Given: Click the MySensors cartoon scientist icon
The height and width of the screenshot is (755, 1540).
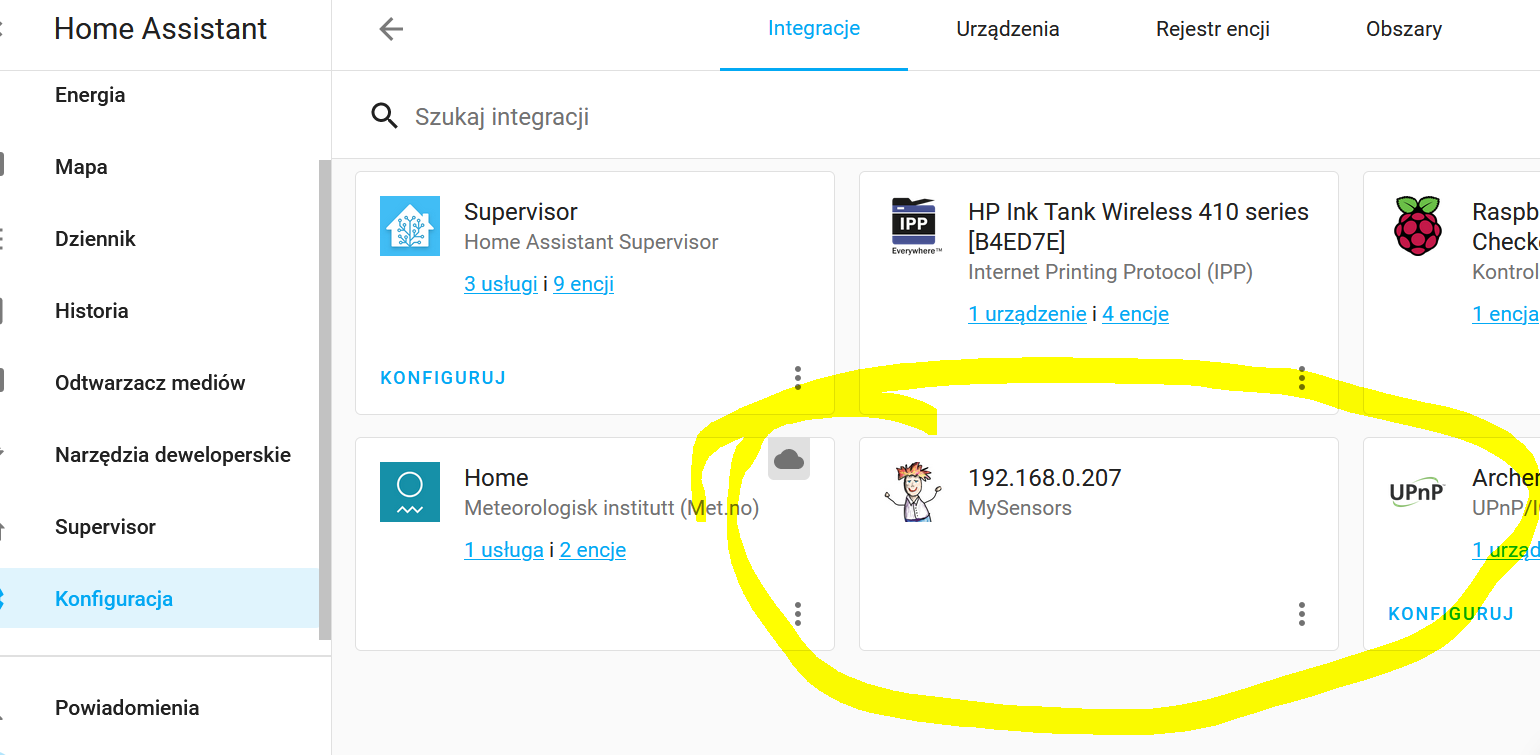Looking at the screenshot, I should (x=913, y=492).
